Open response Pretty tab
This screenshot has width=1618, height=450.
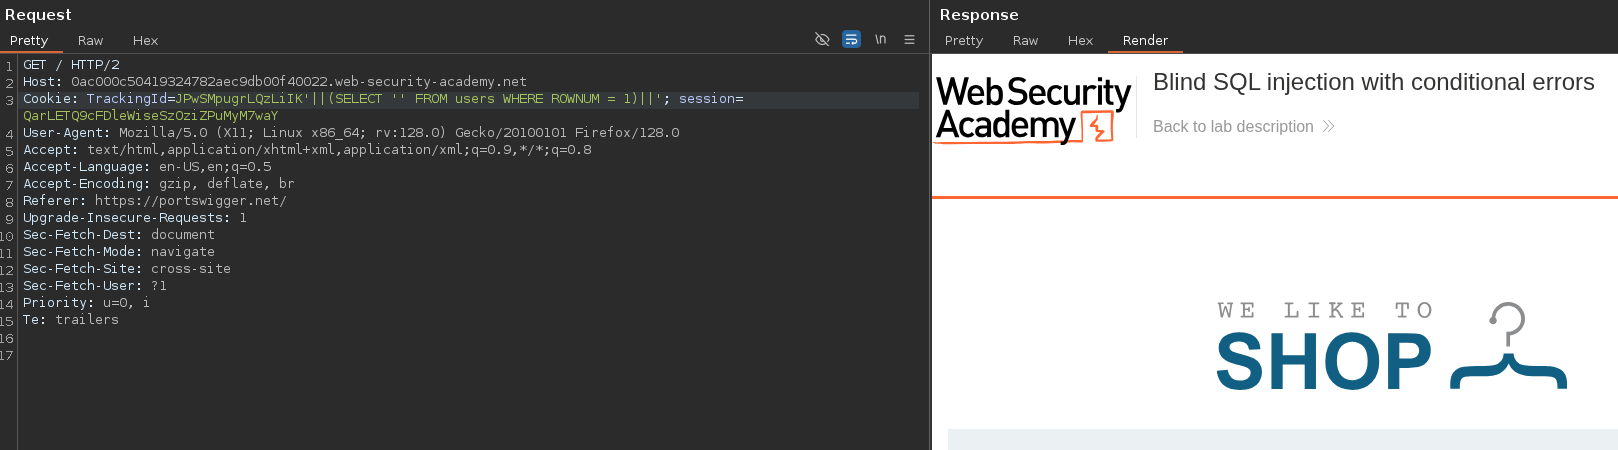pyautogui.click(x=963, y=41)
